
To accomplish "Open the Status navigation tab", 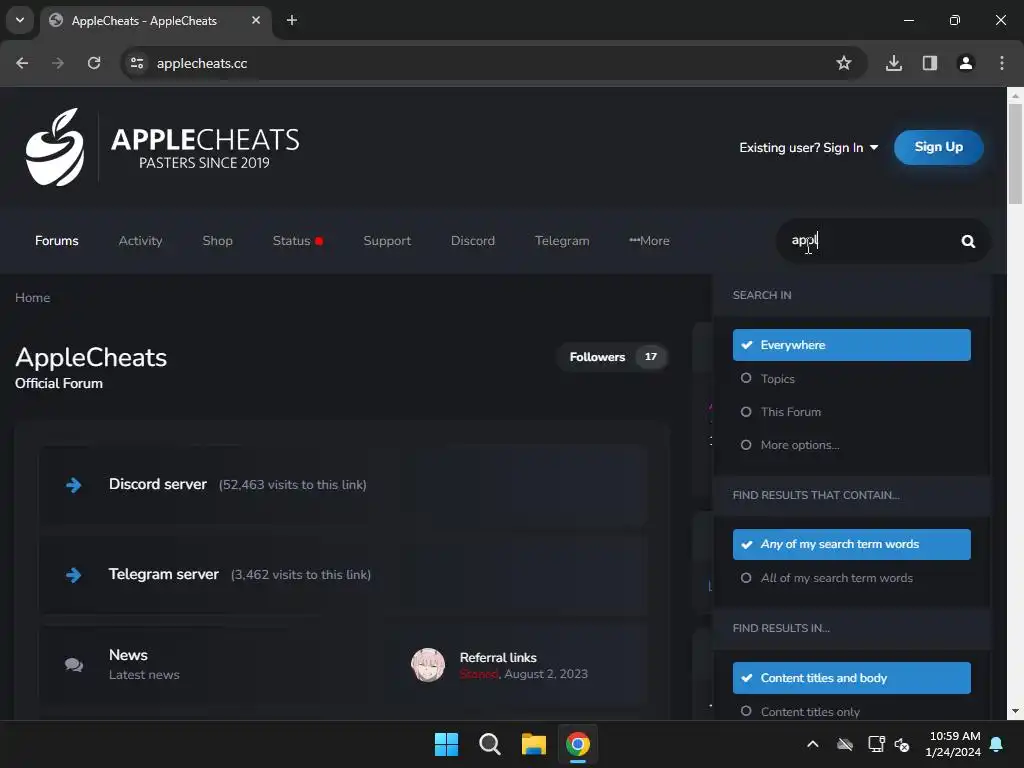I will pos(297,241).
